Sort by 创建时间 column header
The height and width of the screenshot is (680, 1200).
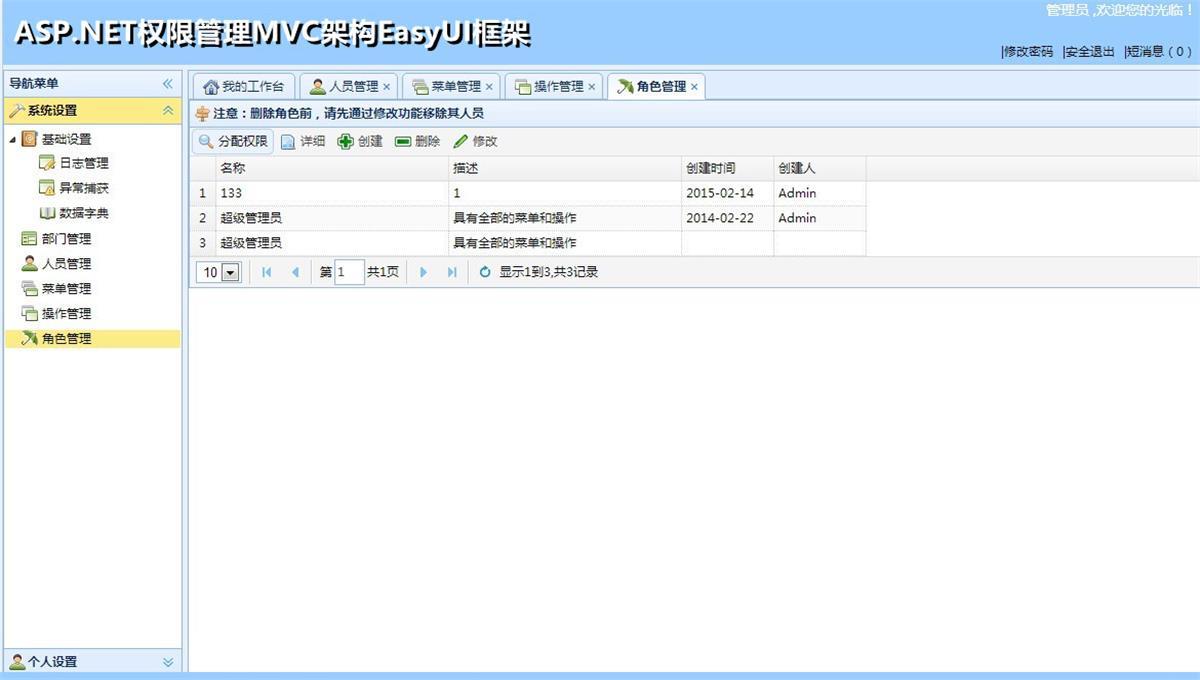coord(728,168)
